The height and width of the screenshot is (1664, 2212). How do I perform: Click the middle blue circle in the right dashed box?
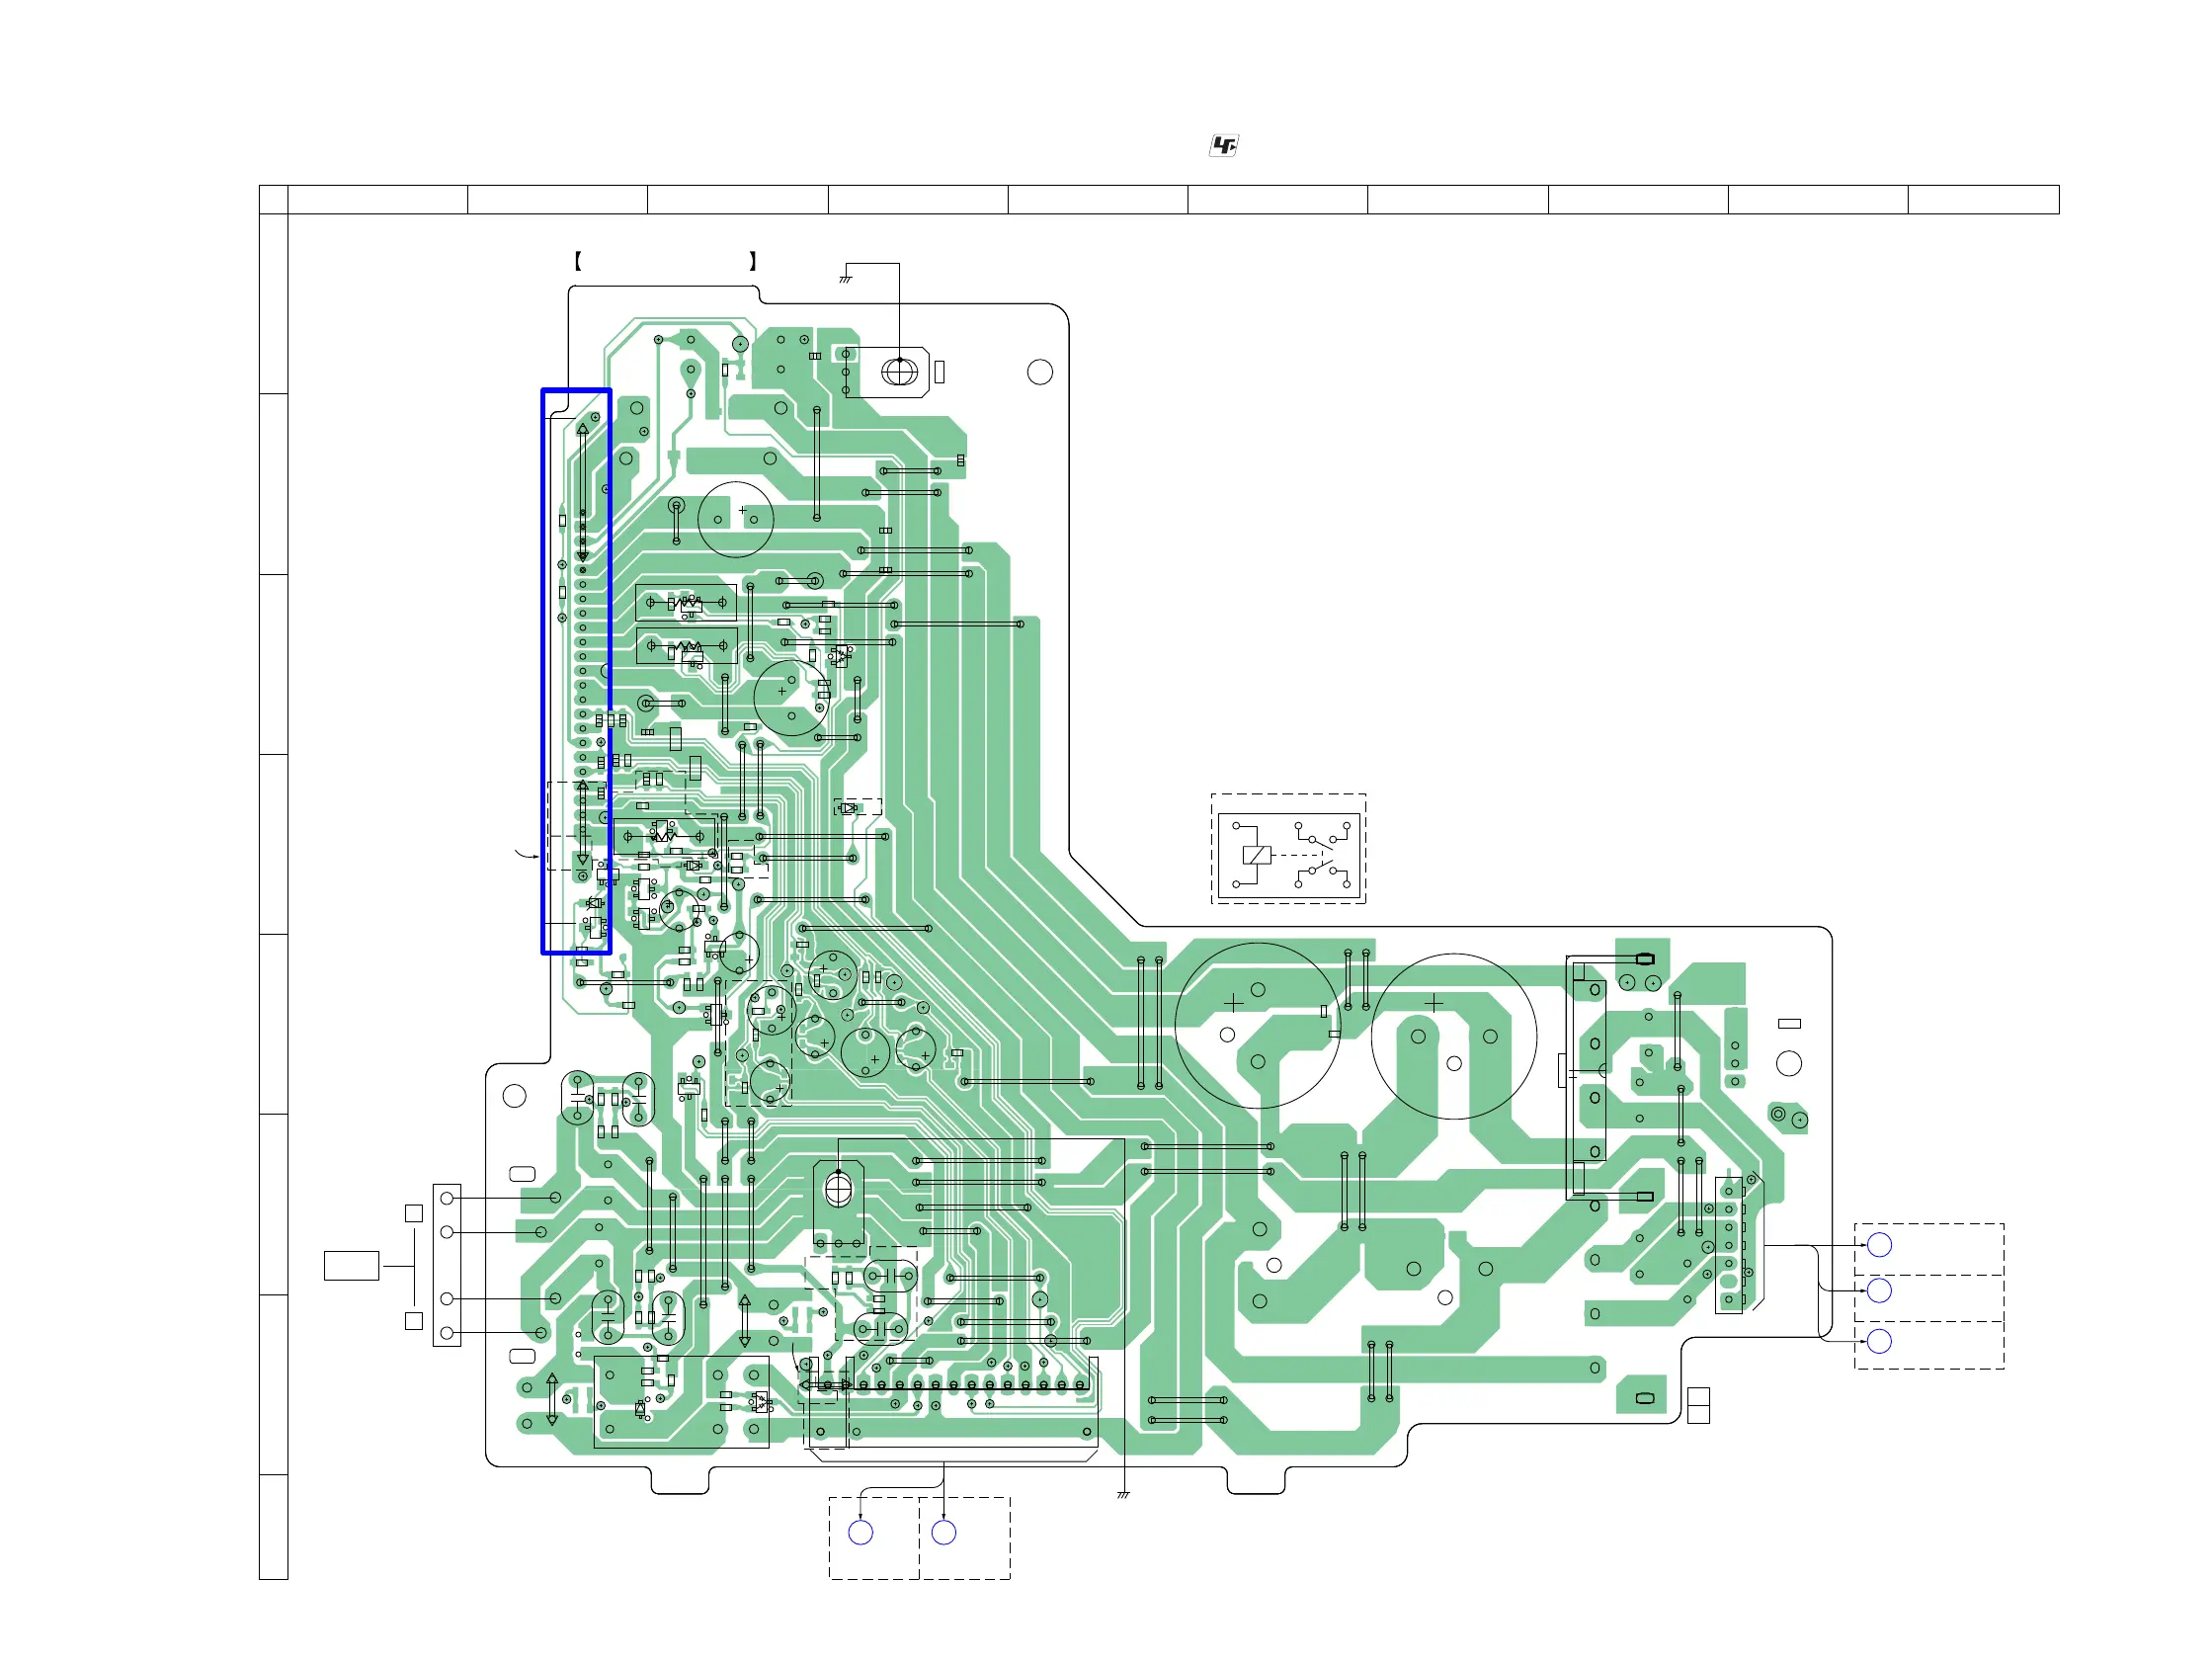tap(1879, 1290)
